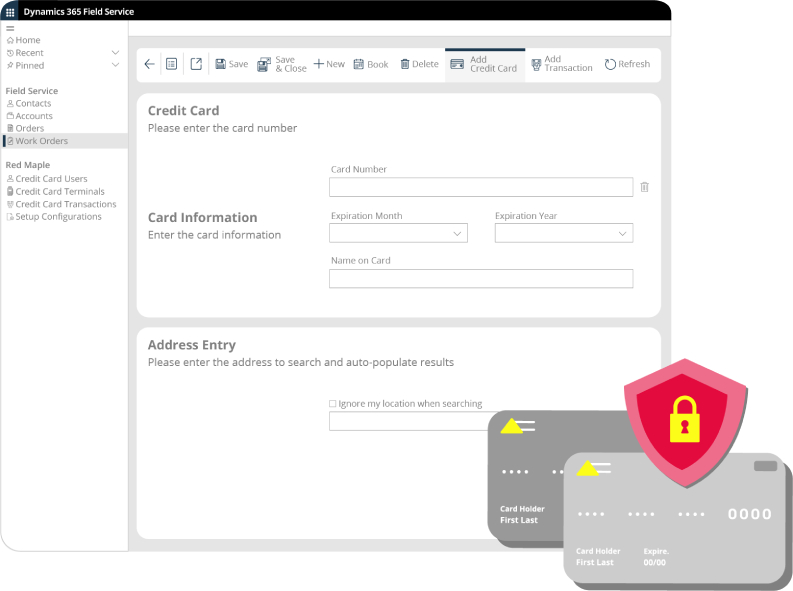Image resolution: width=793 pixels, height=591 pixels.
Task: Click the Work Orders icon
Action: [x=10, y=141]
